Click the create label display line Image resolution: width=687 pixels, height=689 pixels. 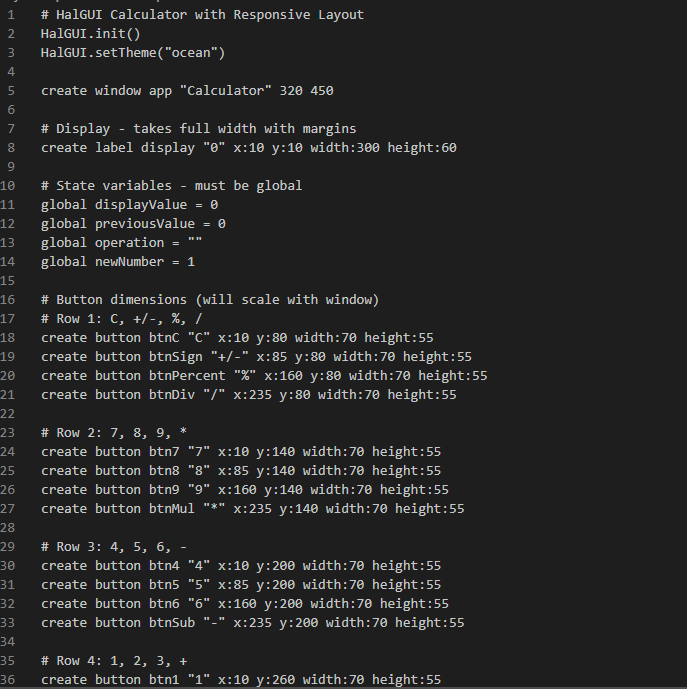[x=248, y=148]
